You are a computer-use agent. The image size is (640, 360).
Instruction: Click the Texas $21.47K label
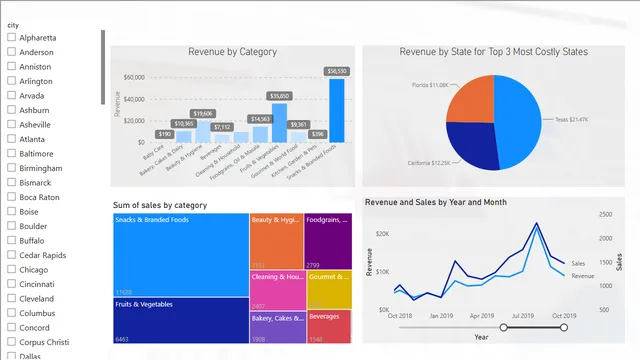pos(571,120)
